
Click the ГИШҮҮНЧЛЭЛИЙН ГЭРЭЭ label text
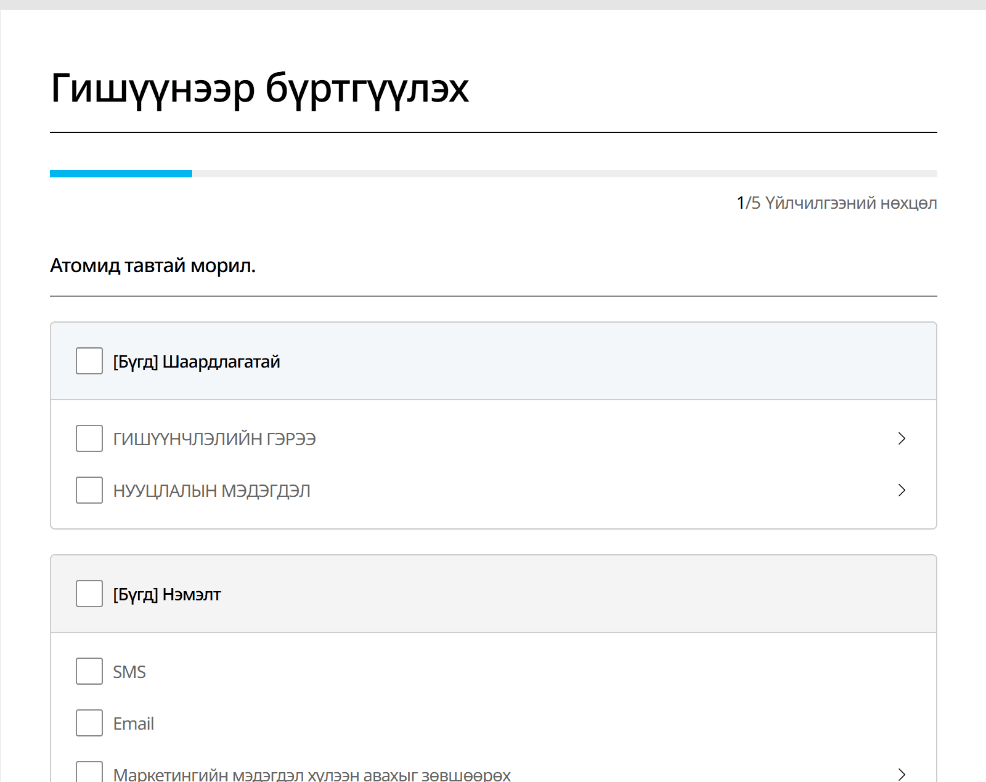pyautogui.click(x=214, y=439)
